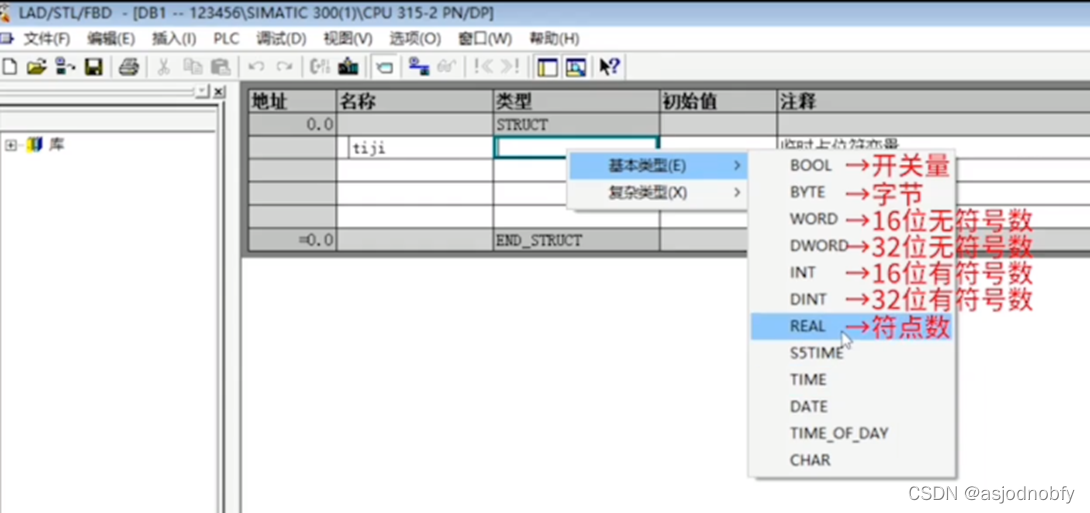
Task: Click the Paste clipboard icon
Action: (x=220, y=67)
